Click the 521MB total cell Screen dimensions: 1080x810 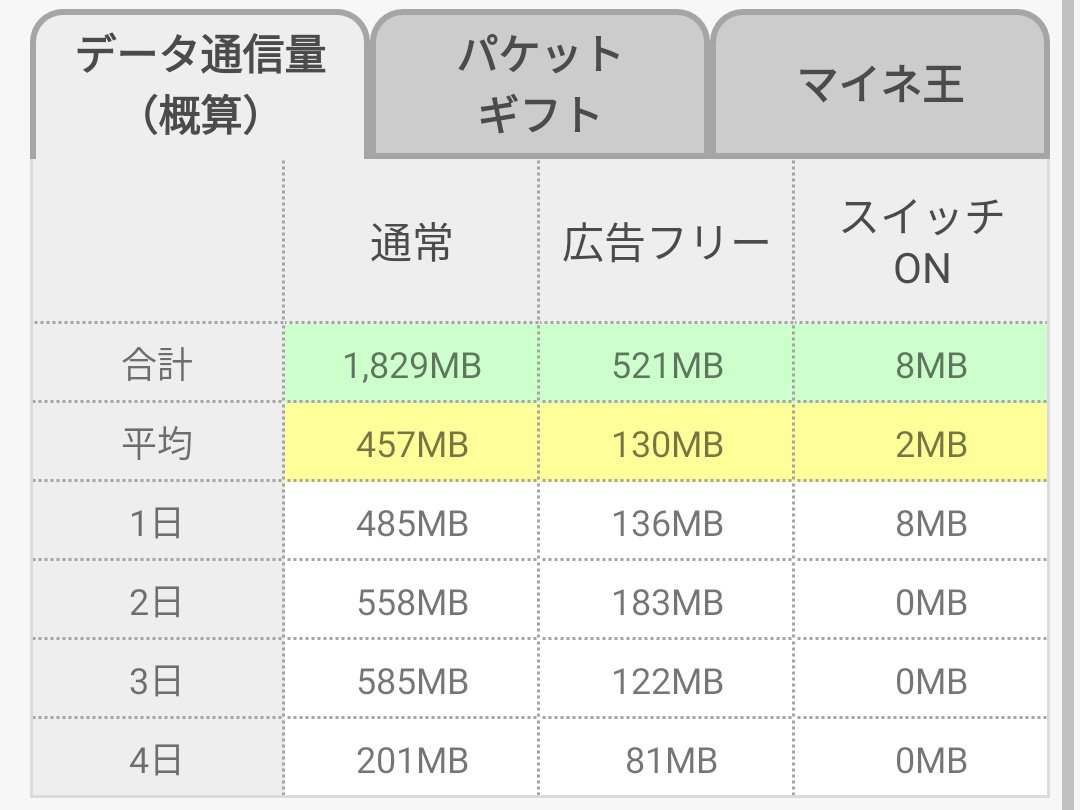click(x=666, y=363)
